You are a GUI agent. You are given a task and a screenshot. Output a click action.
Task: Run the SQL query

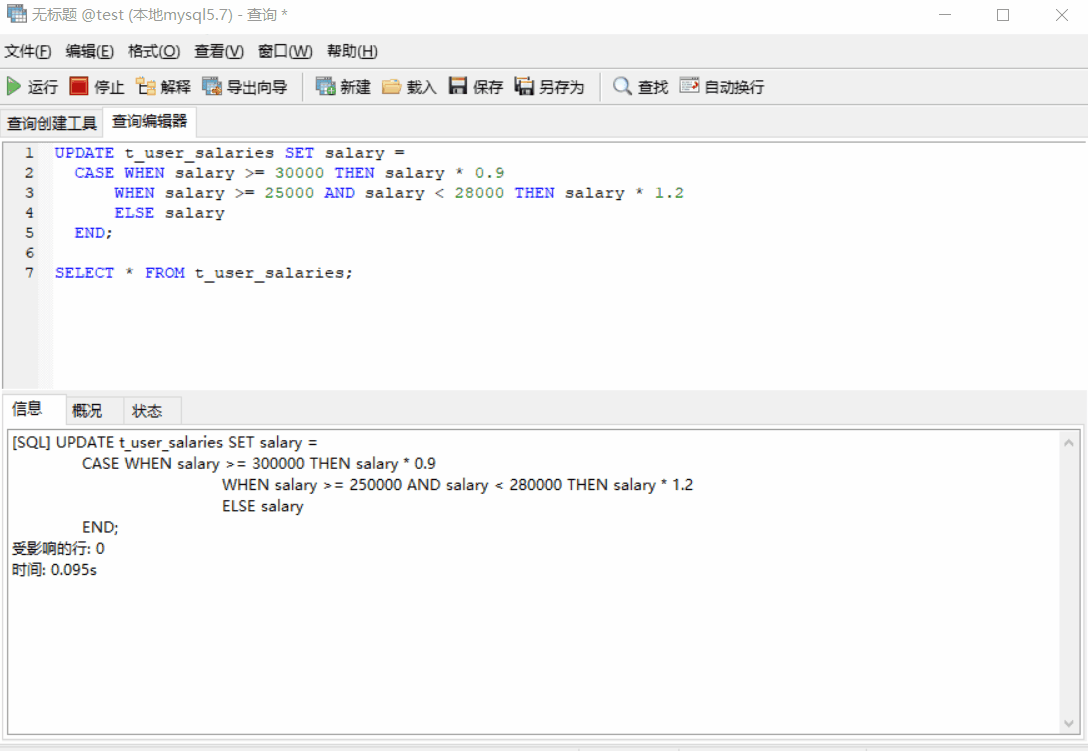pyautogui.click(x=30, y=86)
